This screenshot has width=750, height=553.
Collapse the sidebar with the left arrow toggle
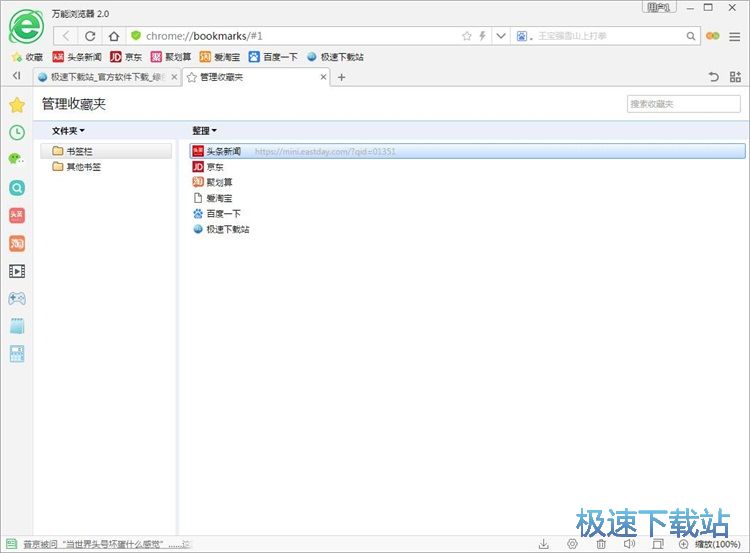point(16,77)
